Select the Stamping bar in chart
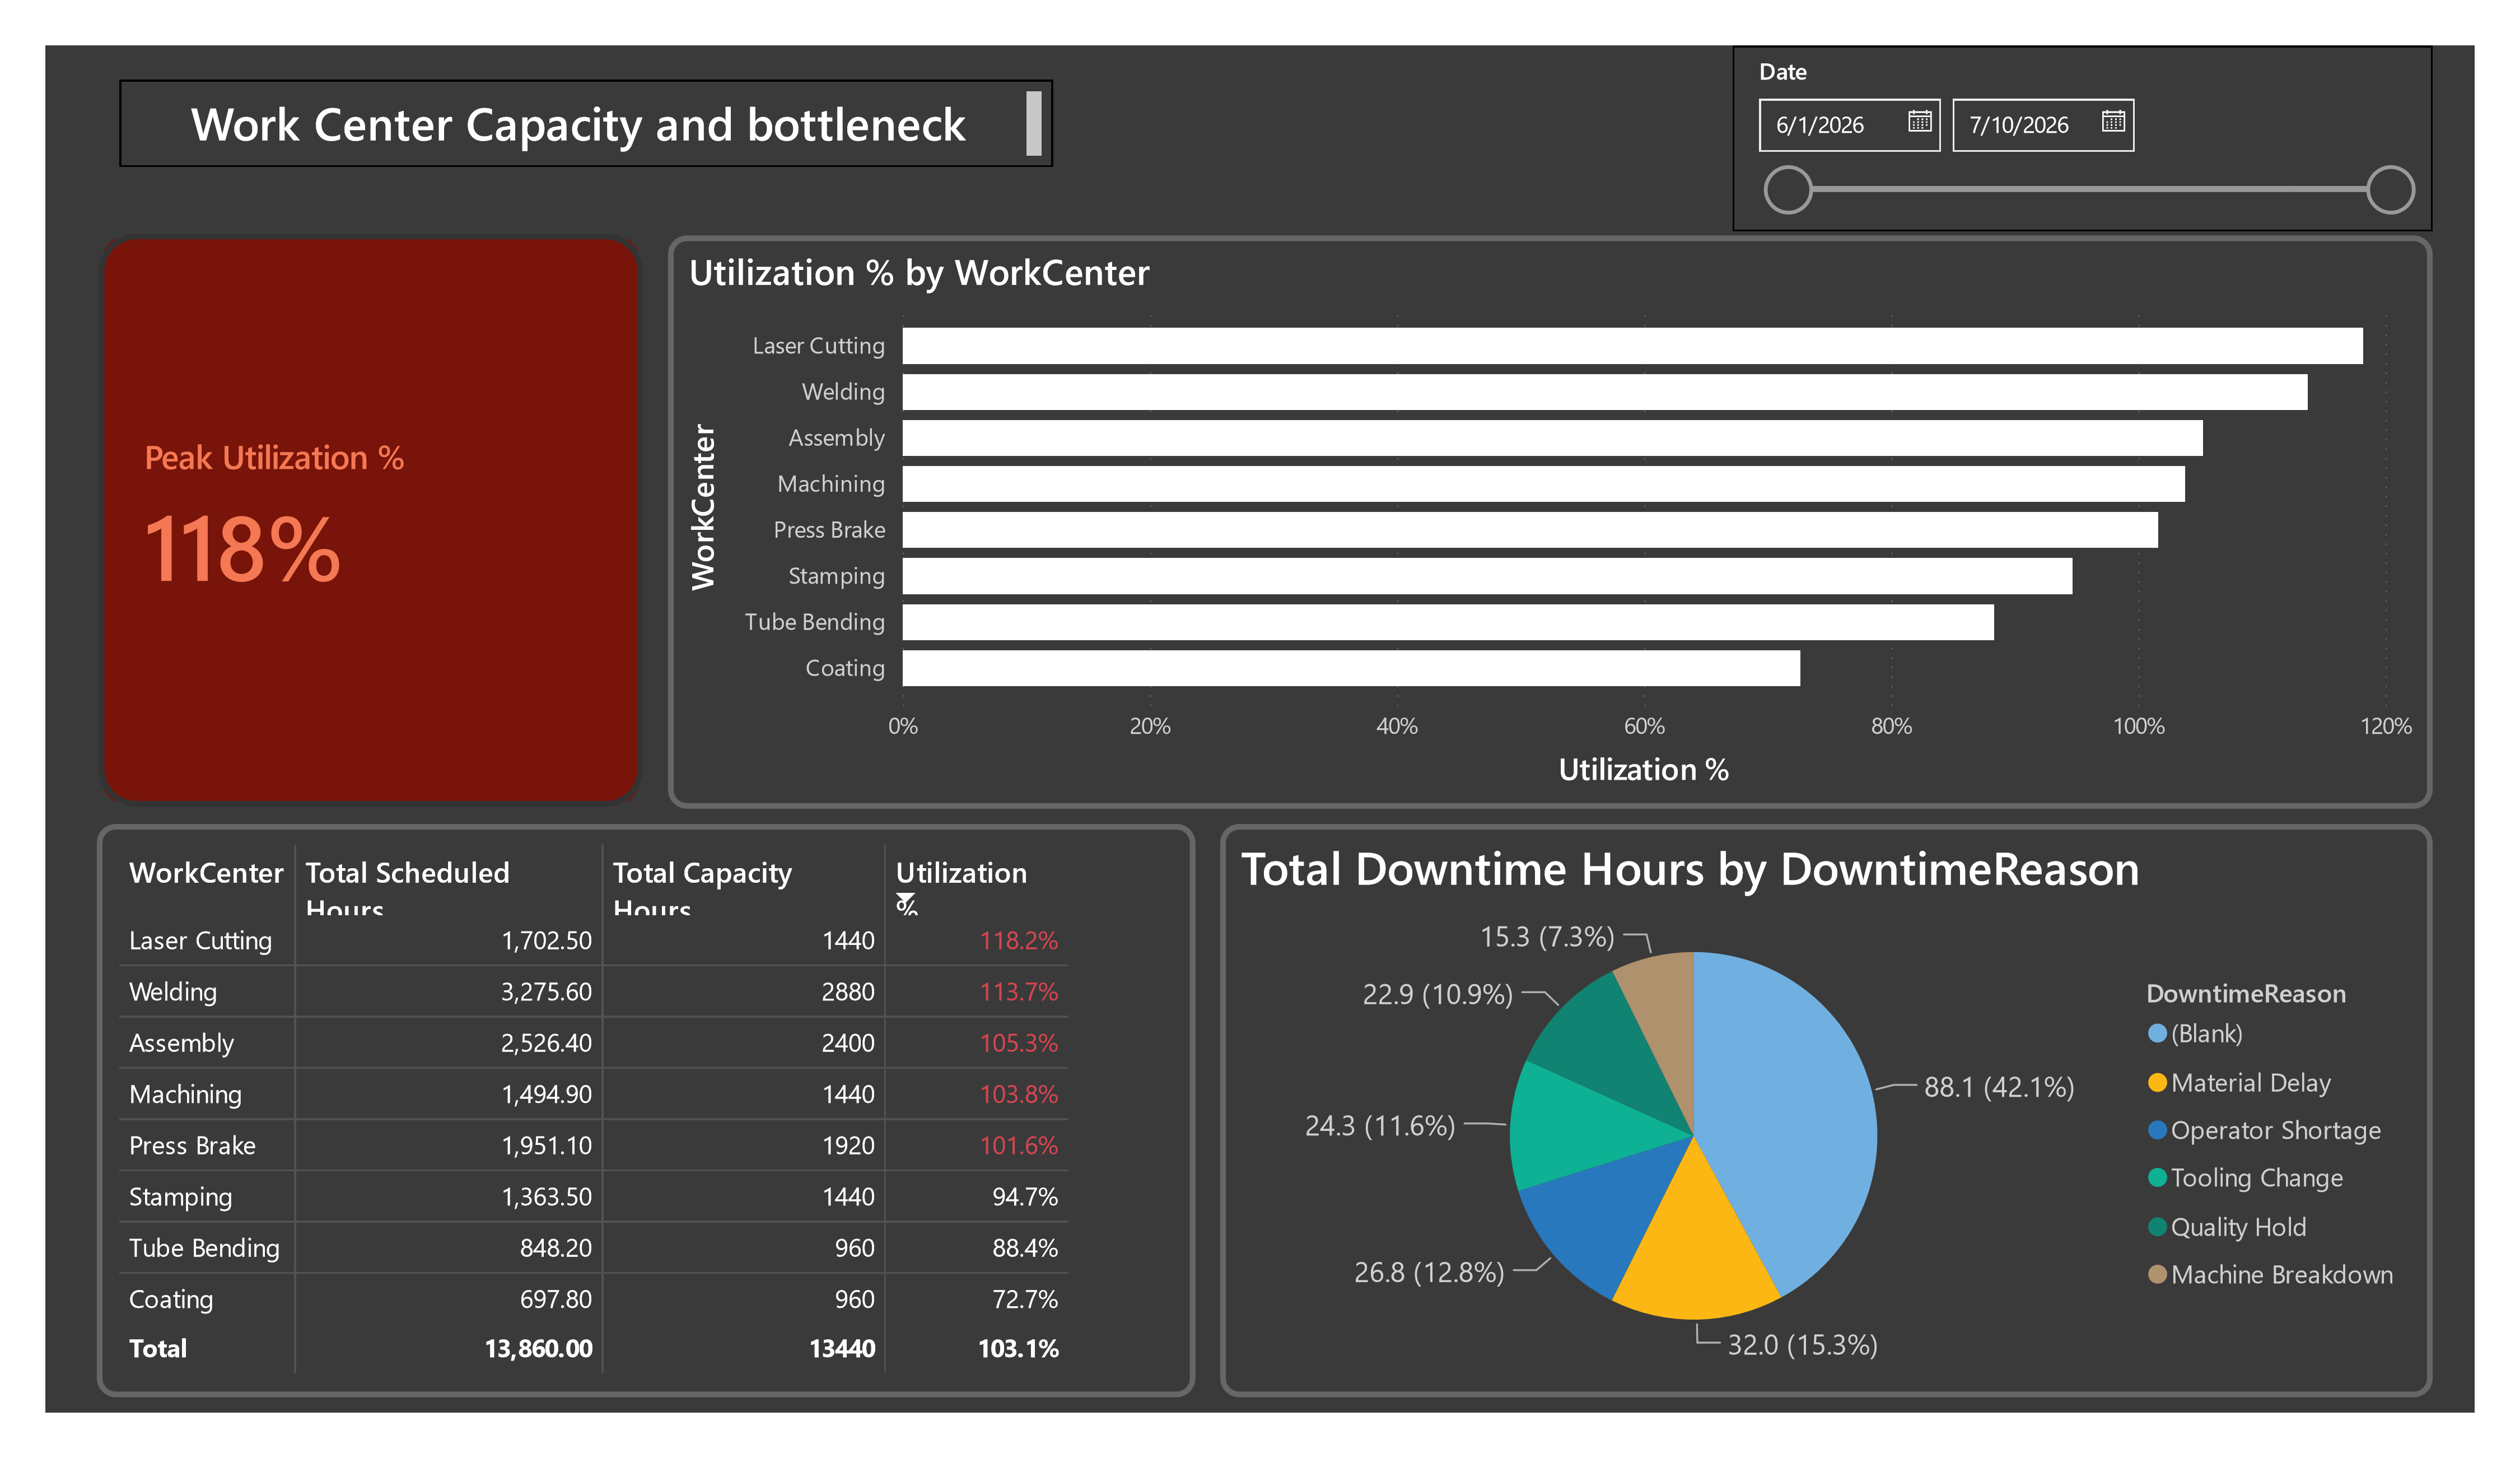The image size is (2520, 1458). click(1487, 576)
